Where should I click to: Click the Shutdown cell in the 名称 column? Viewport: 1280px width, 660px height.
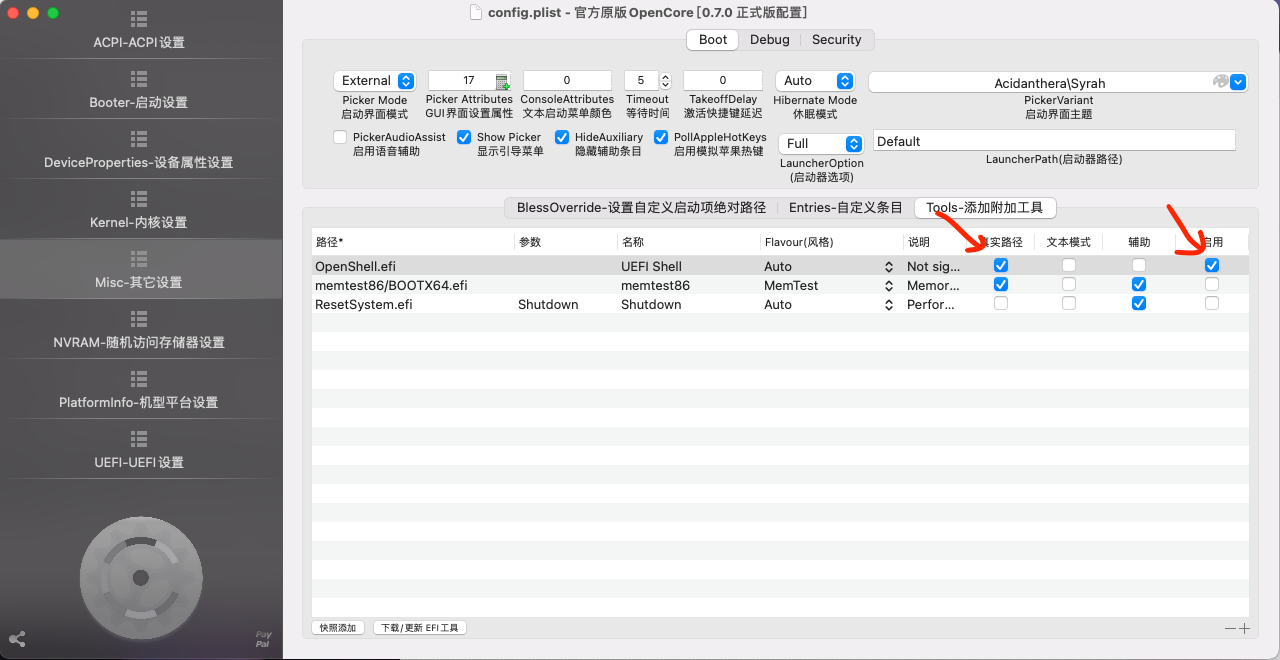pos(689,305)
